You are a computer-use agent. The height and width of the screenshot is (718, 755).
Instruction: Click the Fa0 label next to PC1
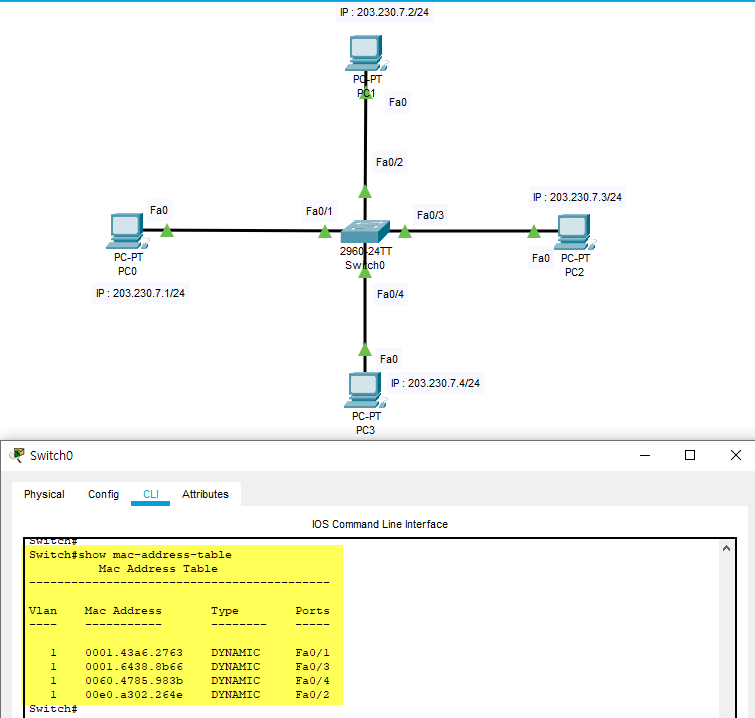[x=398, y=102]
